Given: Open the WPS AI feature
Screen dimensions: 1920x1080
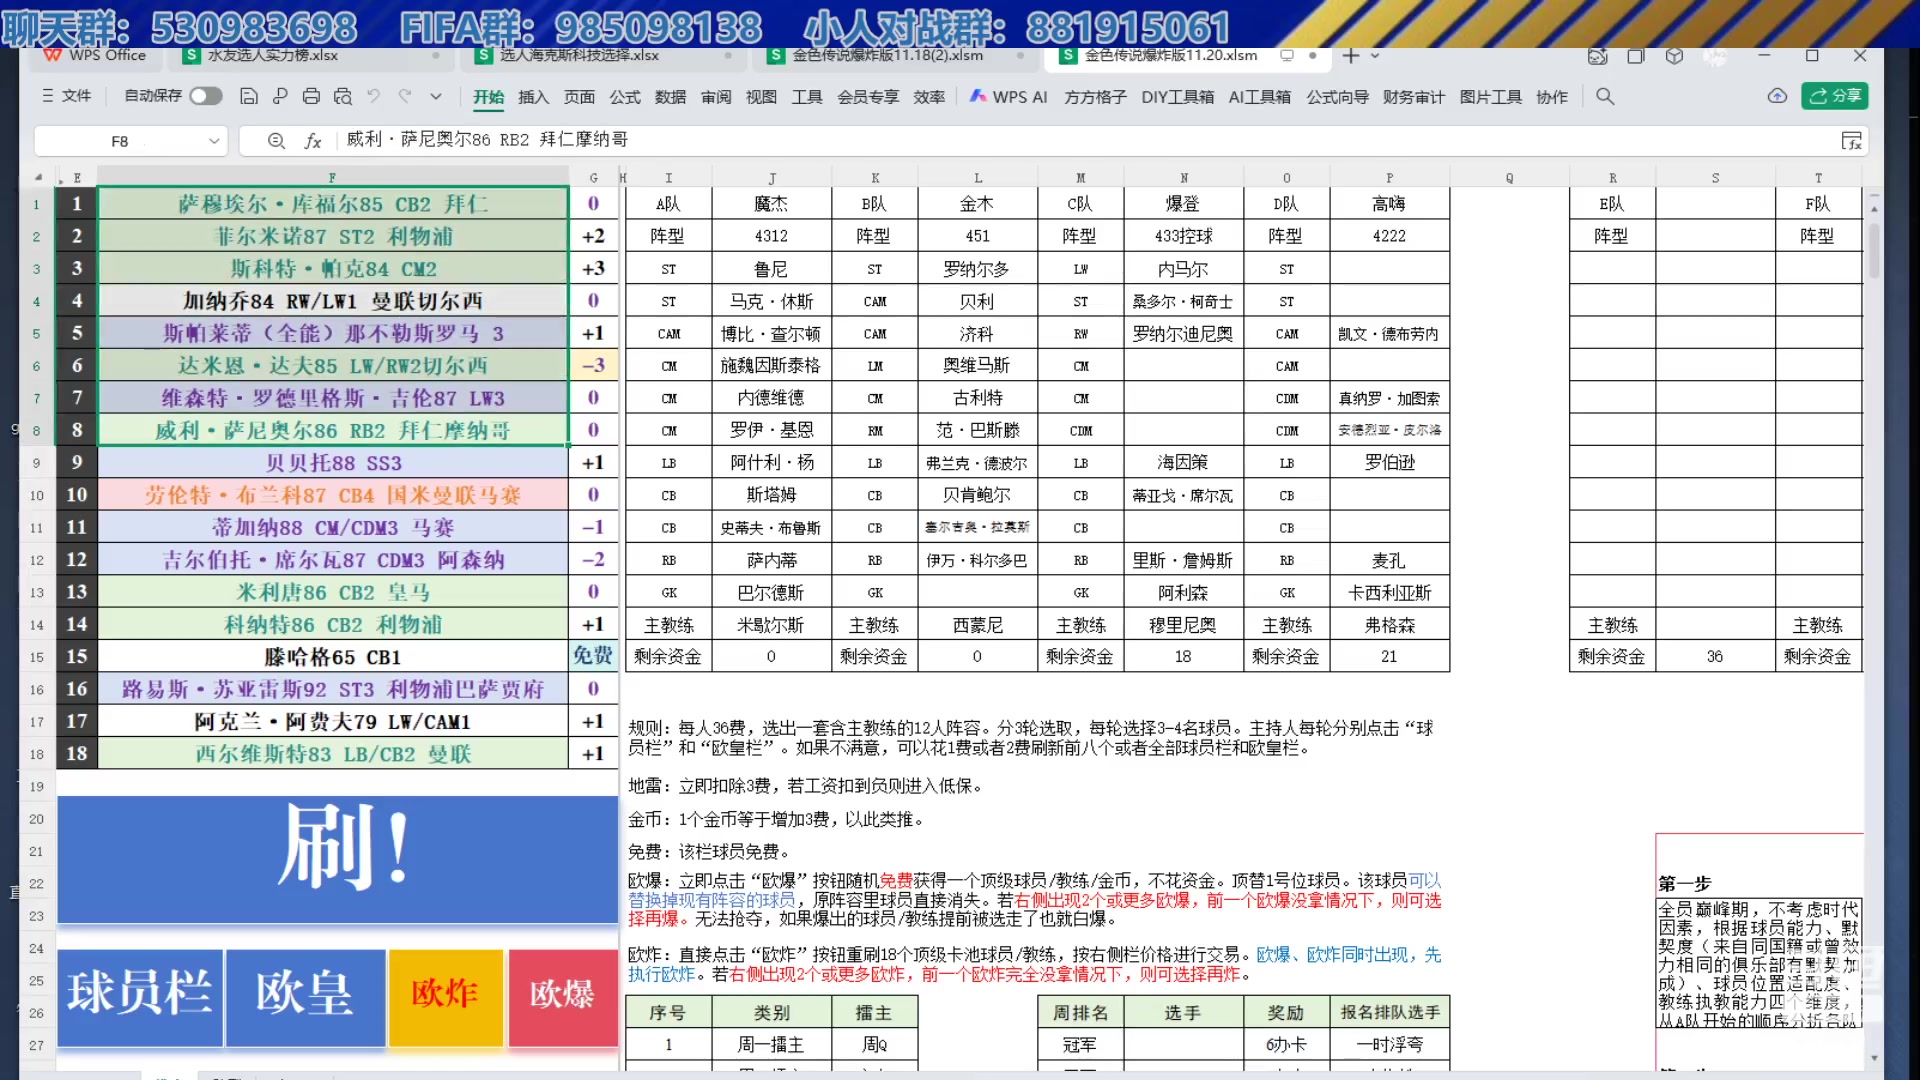Looking at the screenshot, I should pyautogui.click(x=1007, y=96).
